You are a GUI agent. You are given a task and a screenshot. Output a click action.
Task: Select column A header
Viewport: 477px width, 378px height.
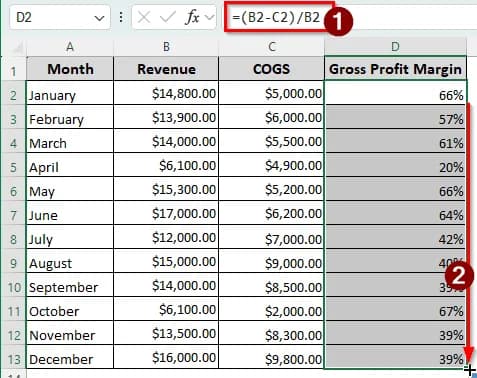tap(70, 47)
